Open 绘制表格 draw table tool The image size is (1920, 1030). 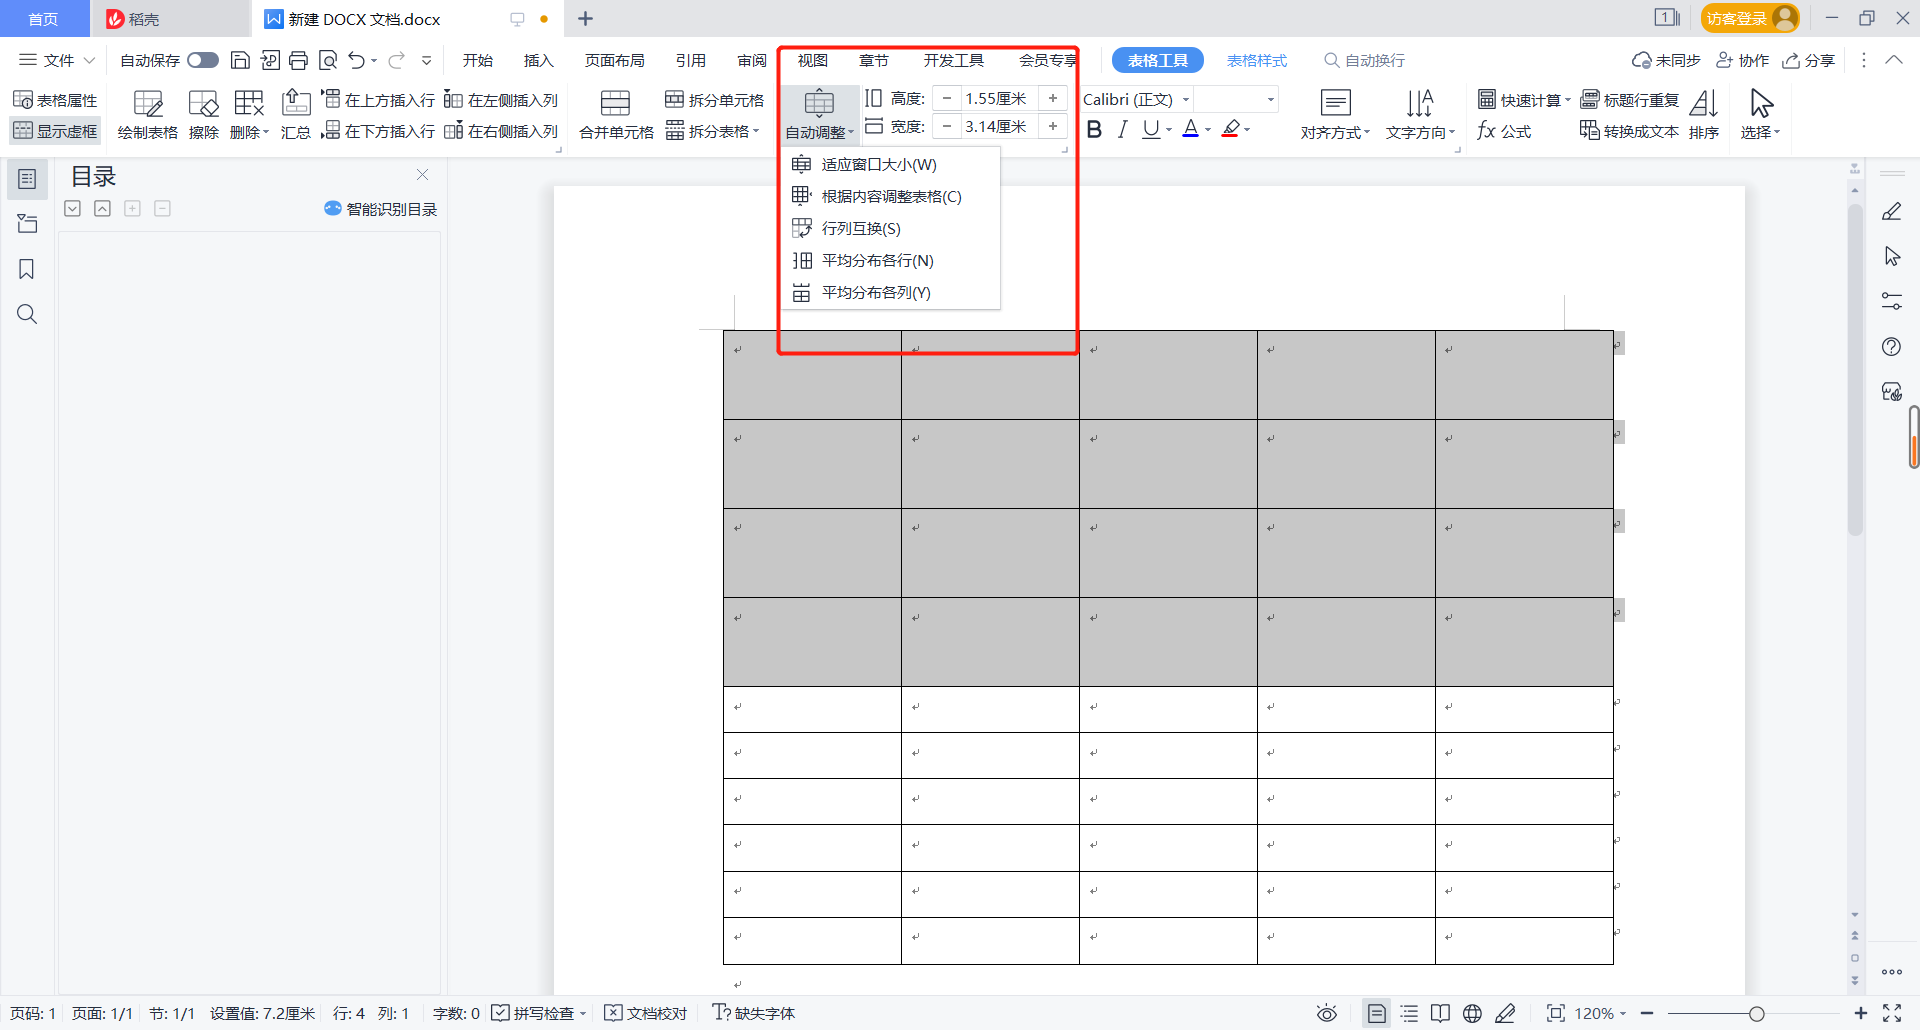coord(147,115)
